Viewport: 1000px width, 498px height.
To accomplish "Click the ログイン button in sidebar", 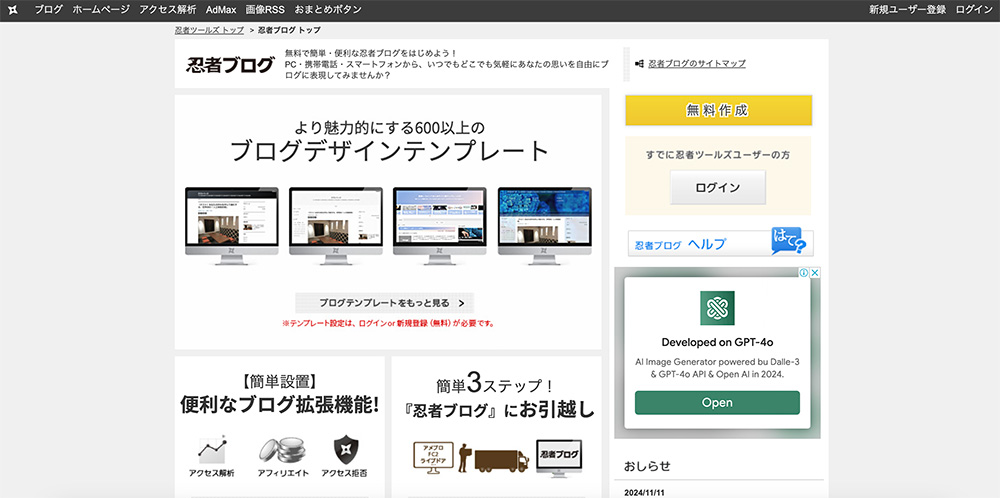I will pos(717,187).
